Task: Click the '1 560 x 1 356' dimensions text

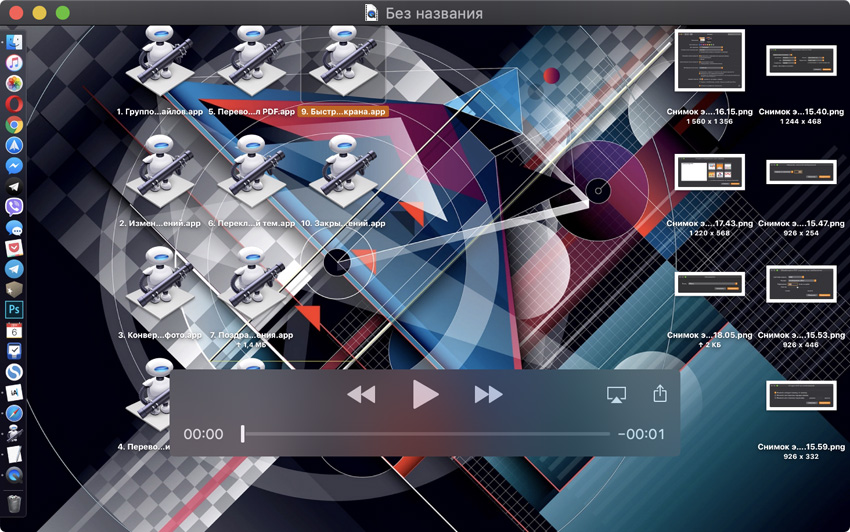Action: [710, 121]
